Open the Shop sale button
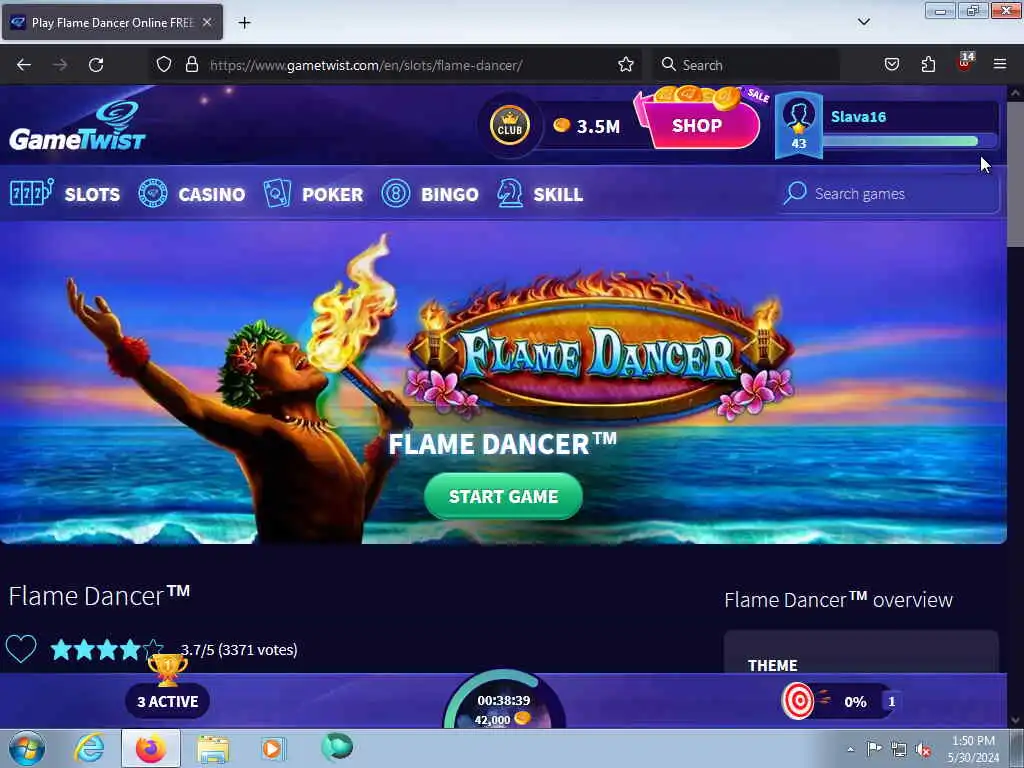Image resolution: width=1024 pixels, height=768 pixels. (696, 125)
